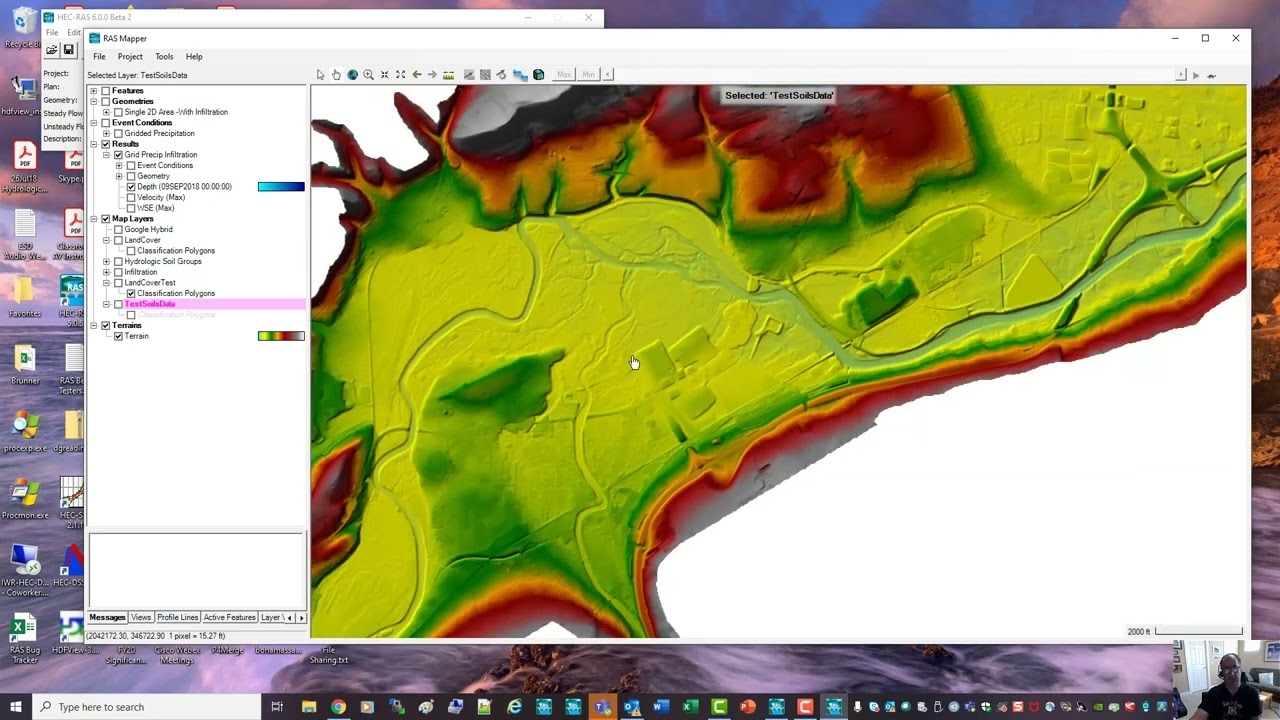Click the zoom to full extent icon
The height and width of the screenshot is (720, 1280).
400,75
